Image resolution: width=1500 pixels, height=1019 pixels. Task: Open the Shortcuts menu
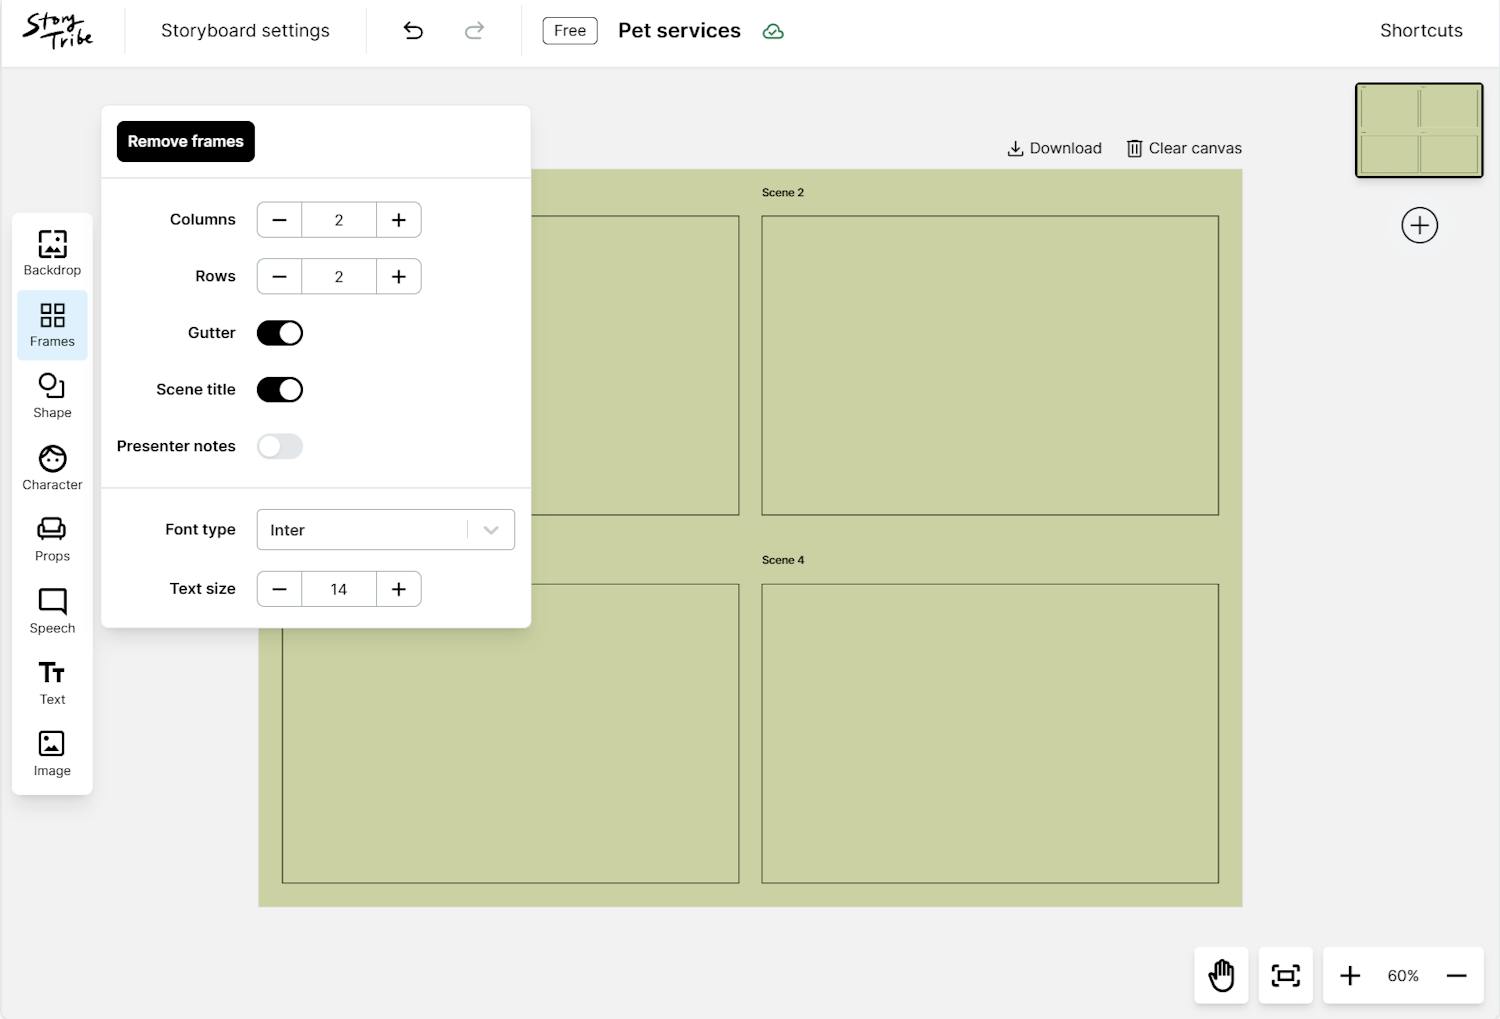tap(1420, 31)
